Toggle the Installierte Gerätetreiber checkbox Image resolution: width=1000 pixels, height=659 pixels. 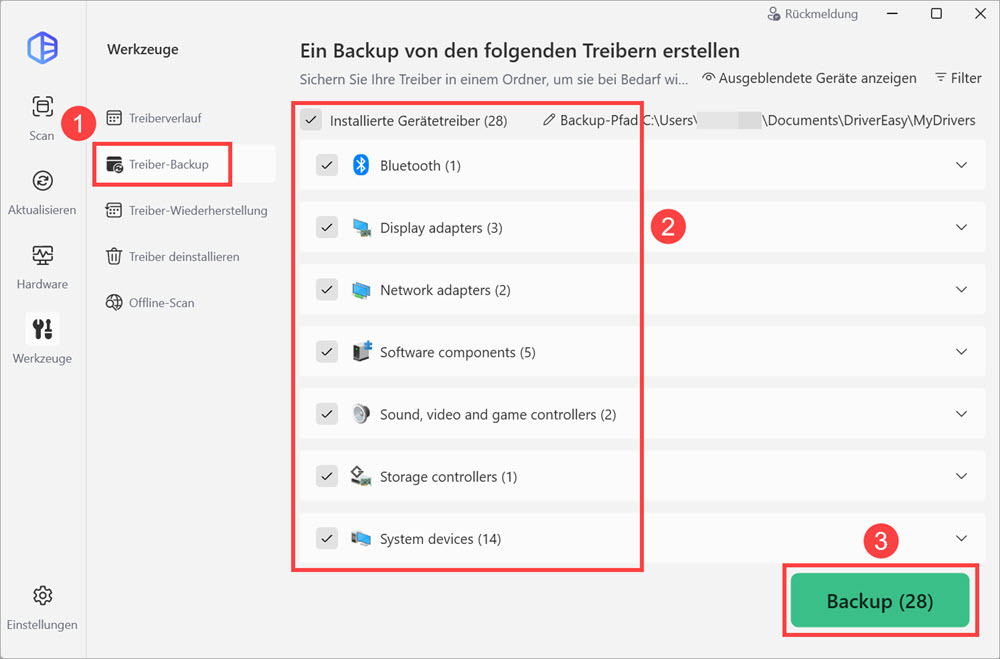point(312,120)
